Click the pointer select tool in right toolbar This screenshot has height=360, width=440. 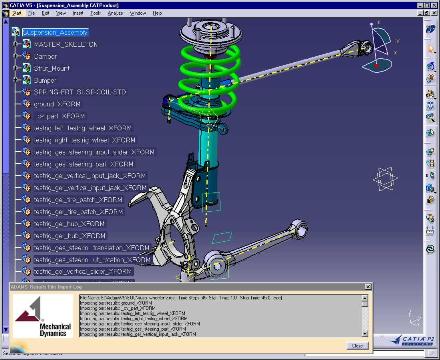pos(430,50)
